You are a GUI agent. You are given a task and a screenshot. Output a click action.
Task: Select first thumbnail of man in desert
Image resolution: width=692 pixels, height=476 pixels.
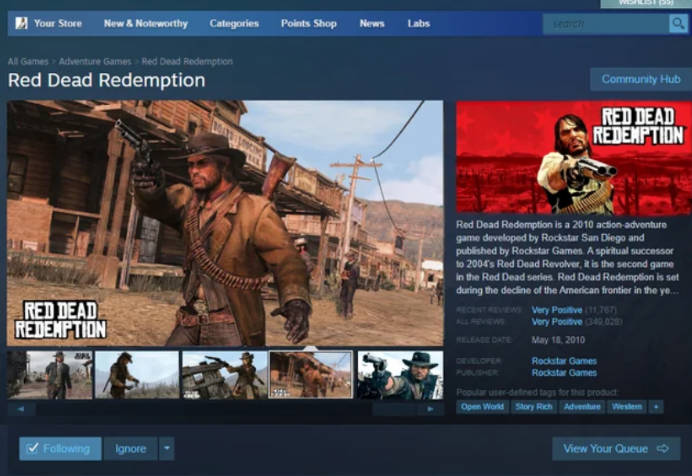50,375
